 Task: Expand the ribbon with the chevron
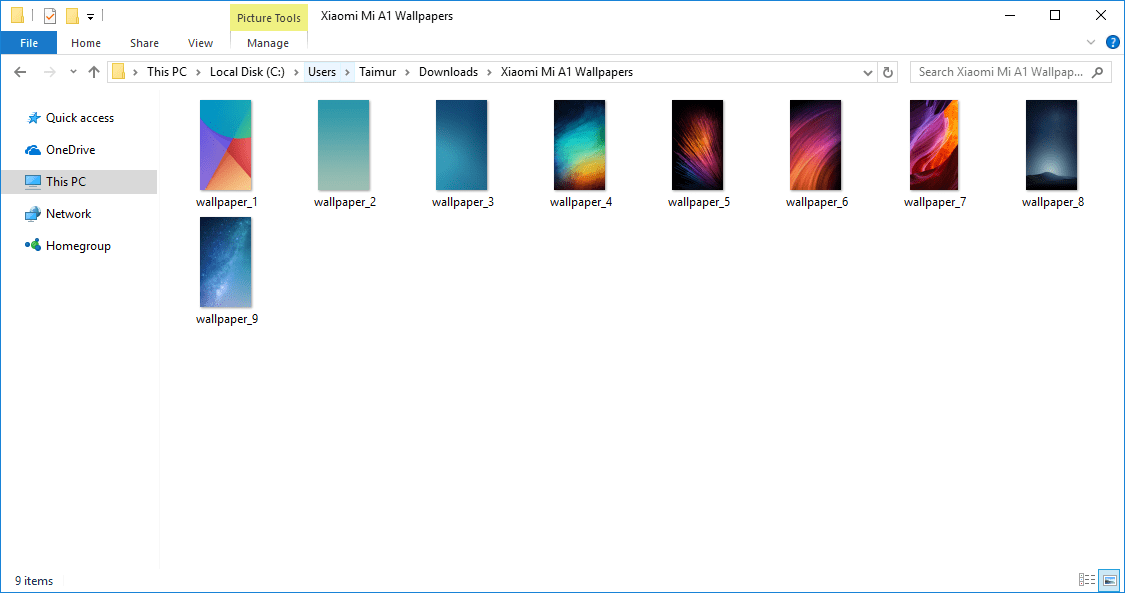[1091, 43]
